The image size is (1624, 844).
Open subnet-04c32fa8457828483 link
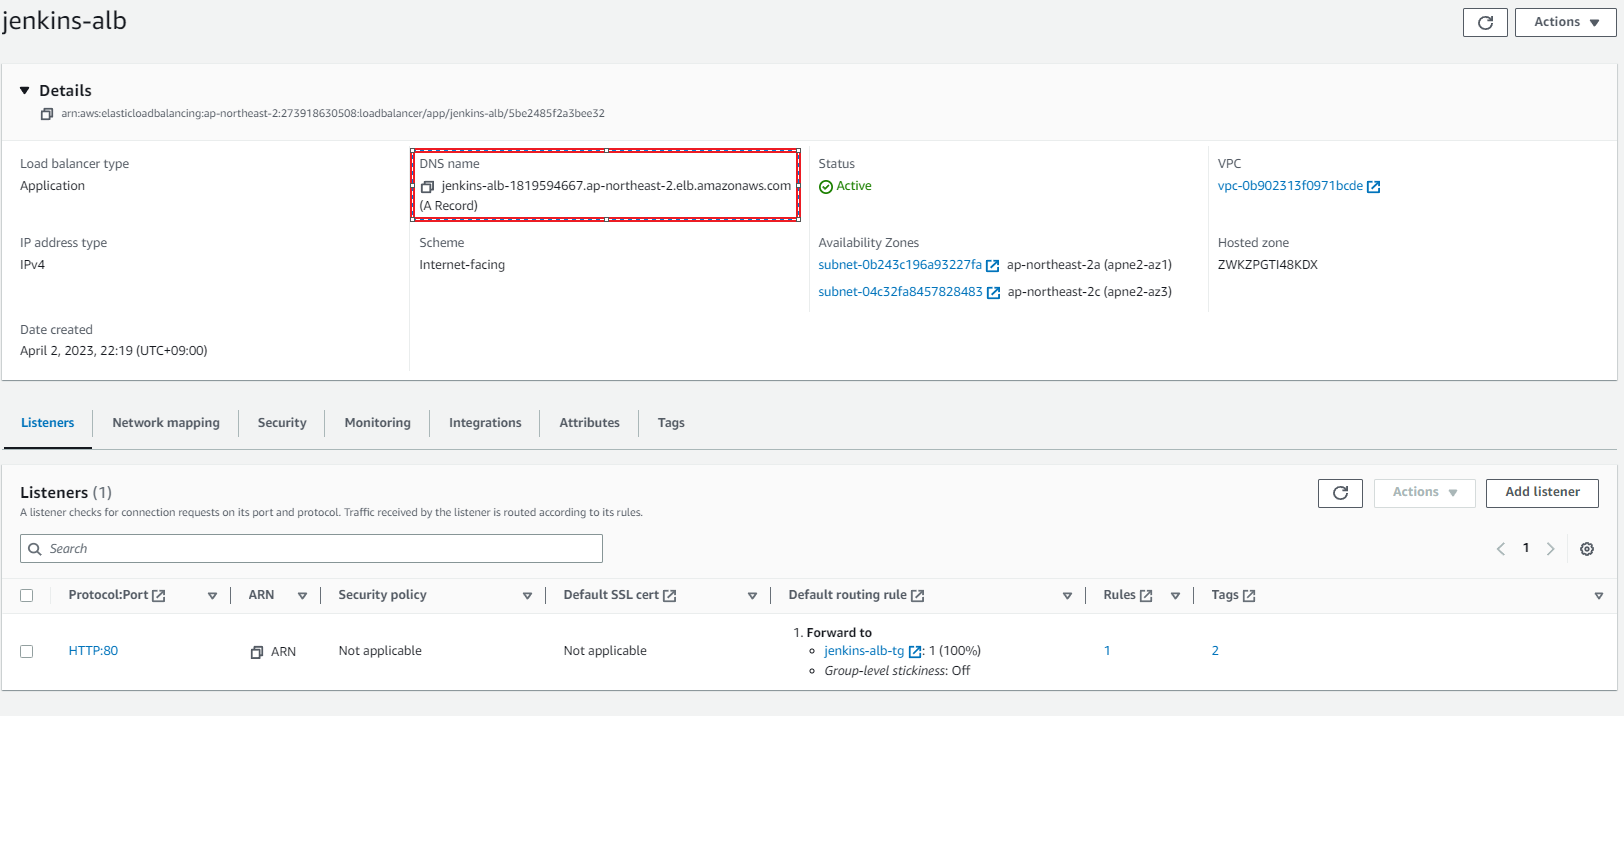tap(900, 292)
